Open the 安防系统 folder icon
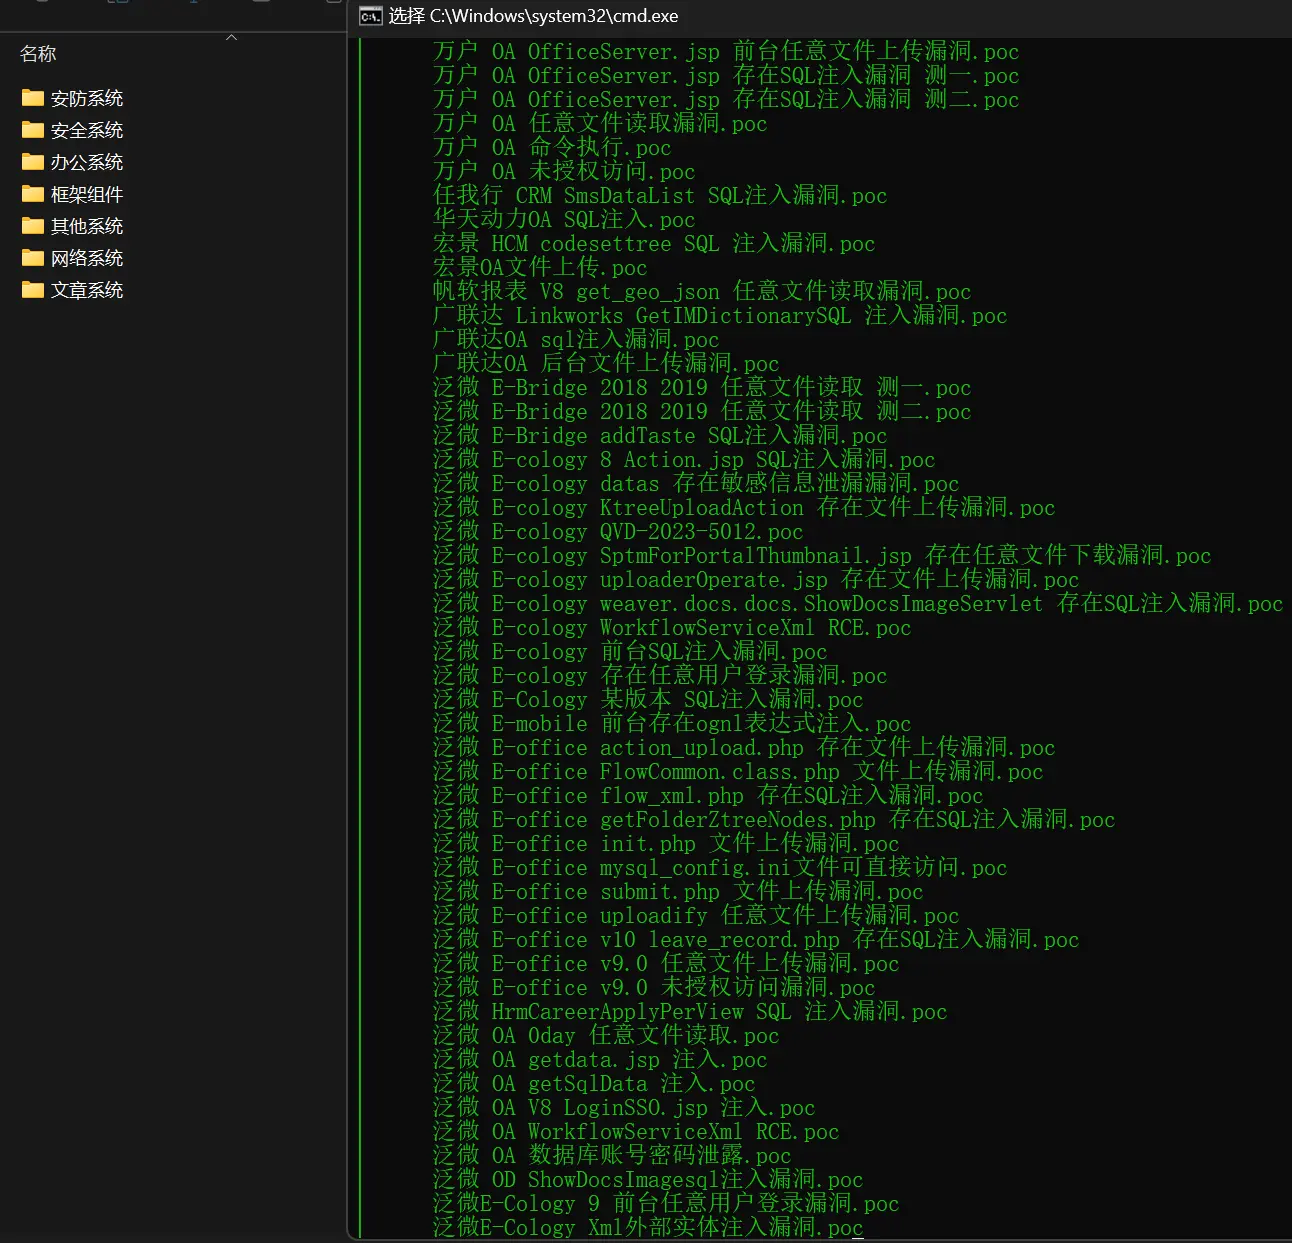This screenshot has height=1243, width=1292. click(x=33, y=98)
